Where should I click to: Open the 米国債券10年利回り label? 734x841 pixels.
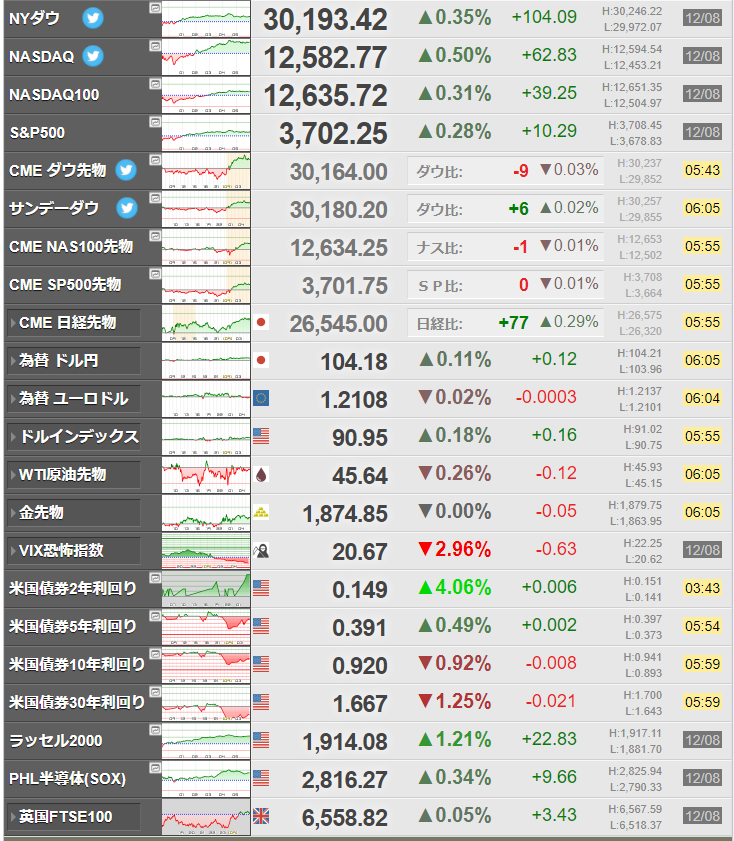click(77, 665)
